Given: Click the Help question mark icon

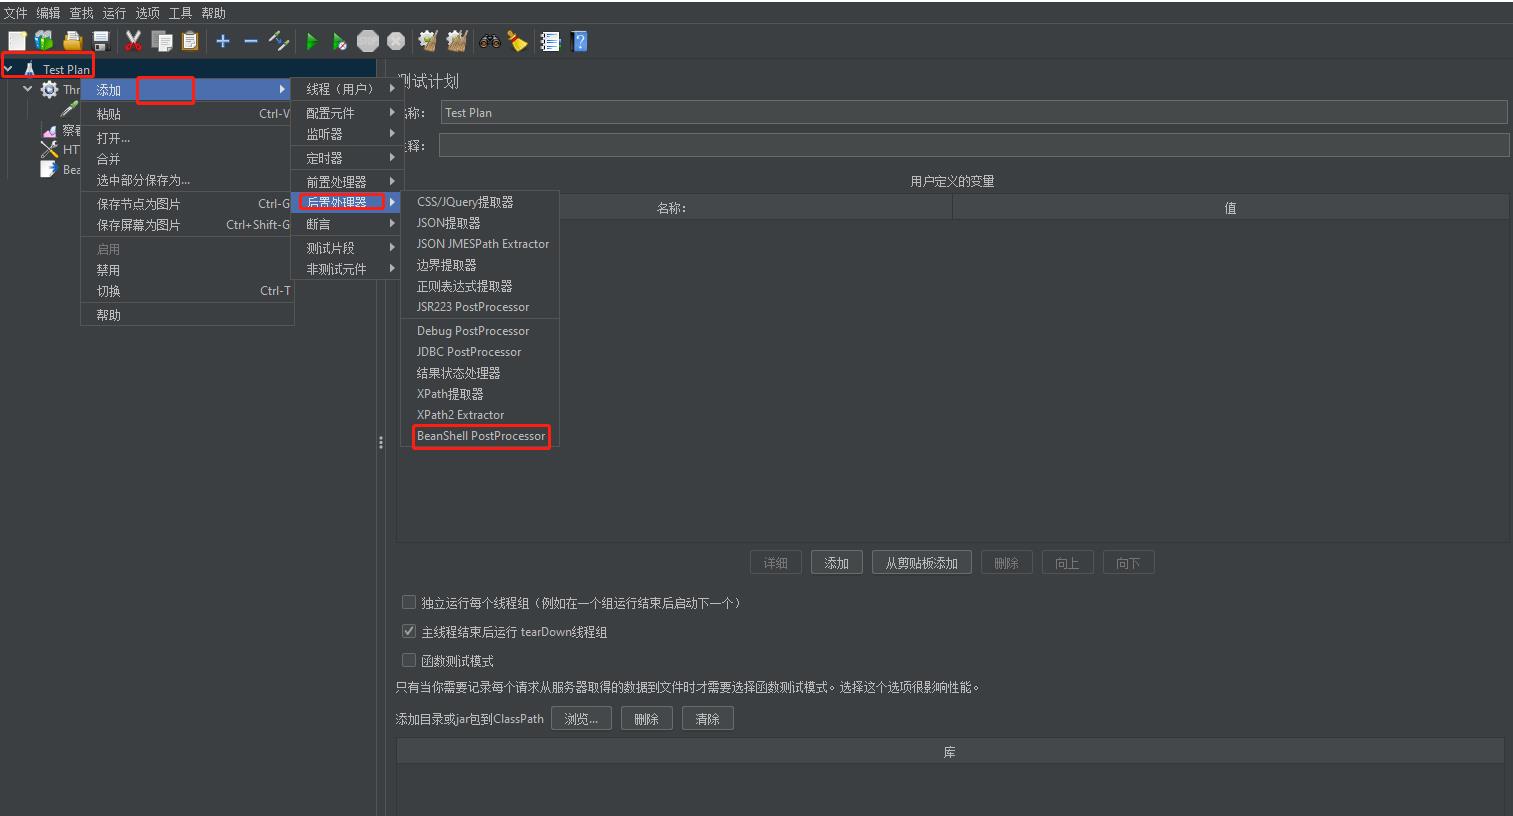Looking at the screenshot, I should pos(579,41).
